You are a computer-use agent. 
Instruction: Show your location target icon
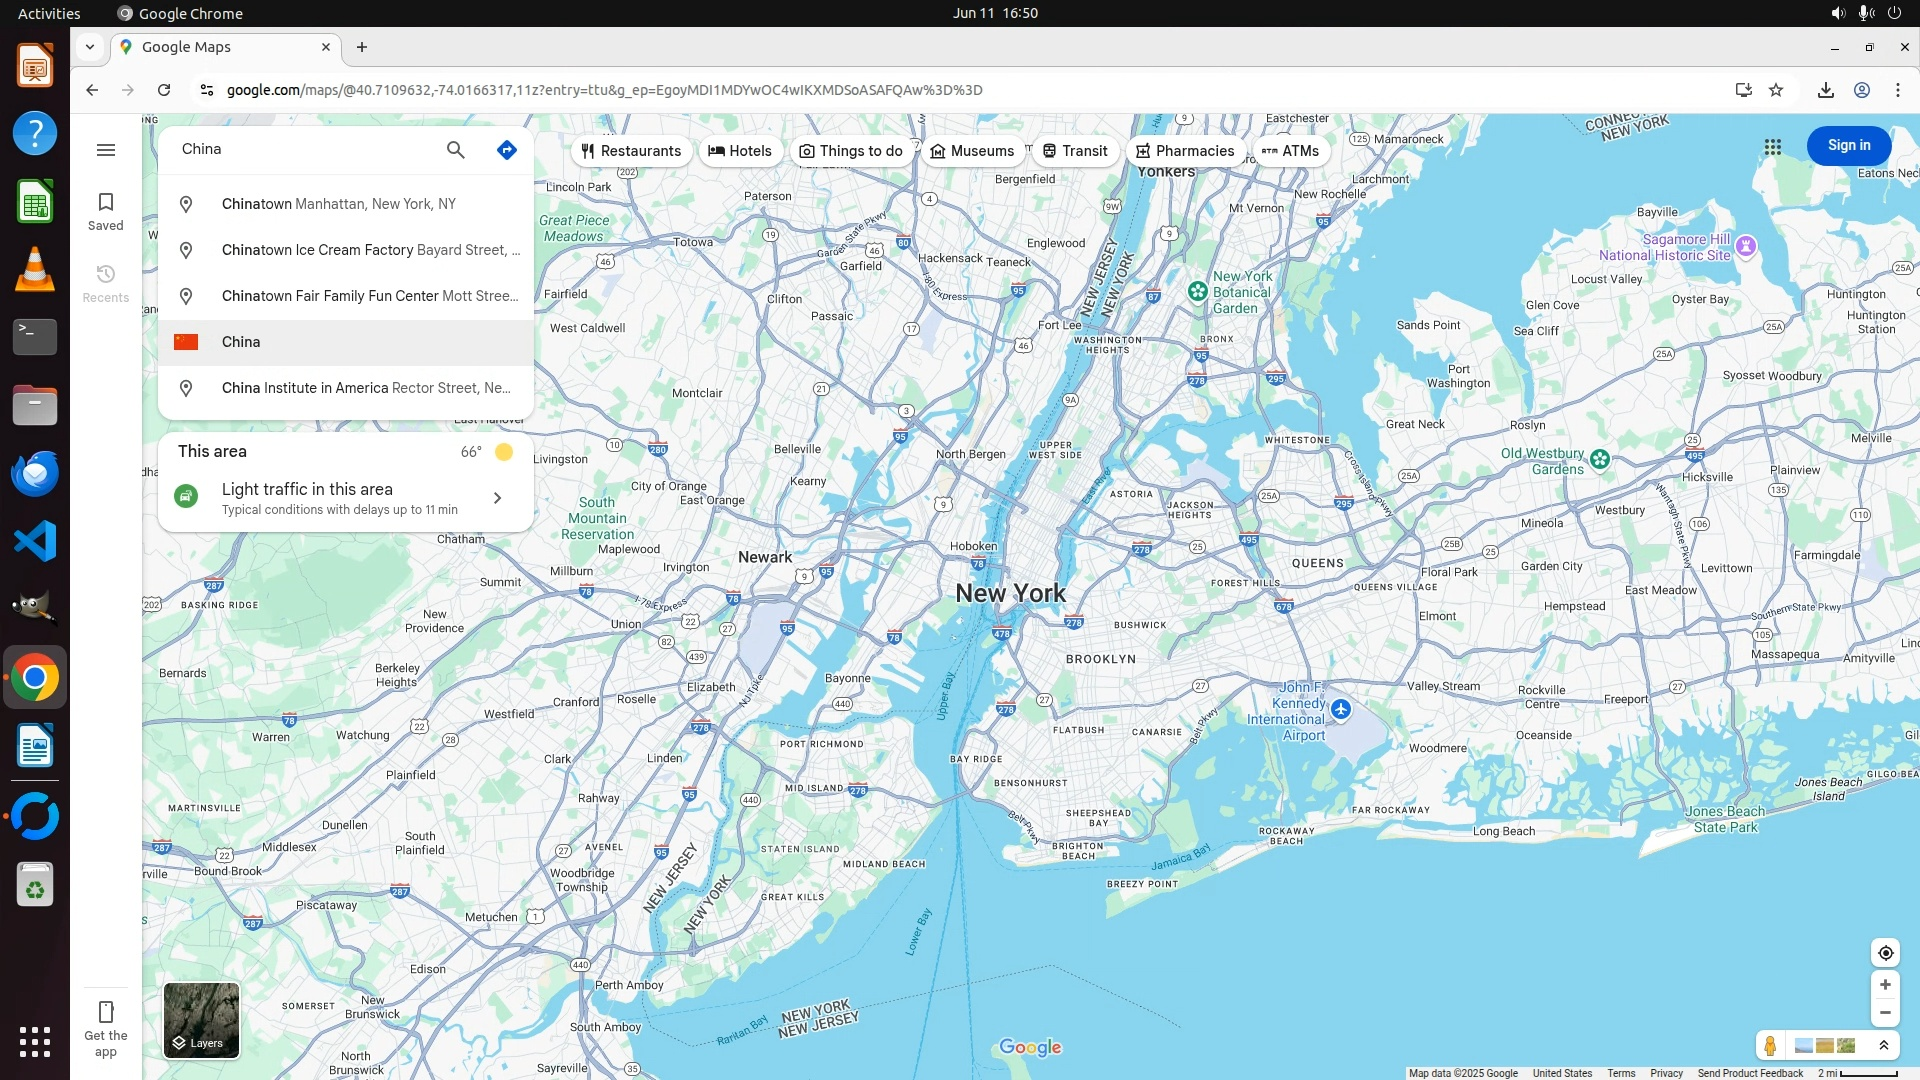1885,953
